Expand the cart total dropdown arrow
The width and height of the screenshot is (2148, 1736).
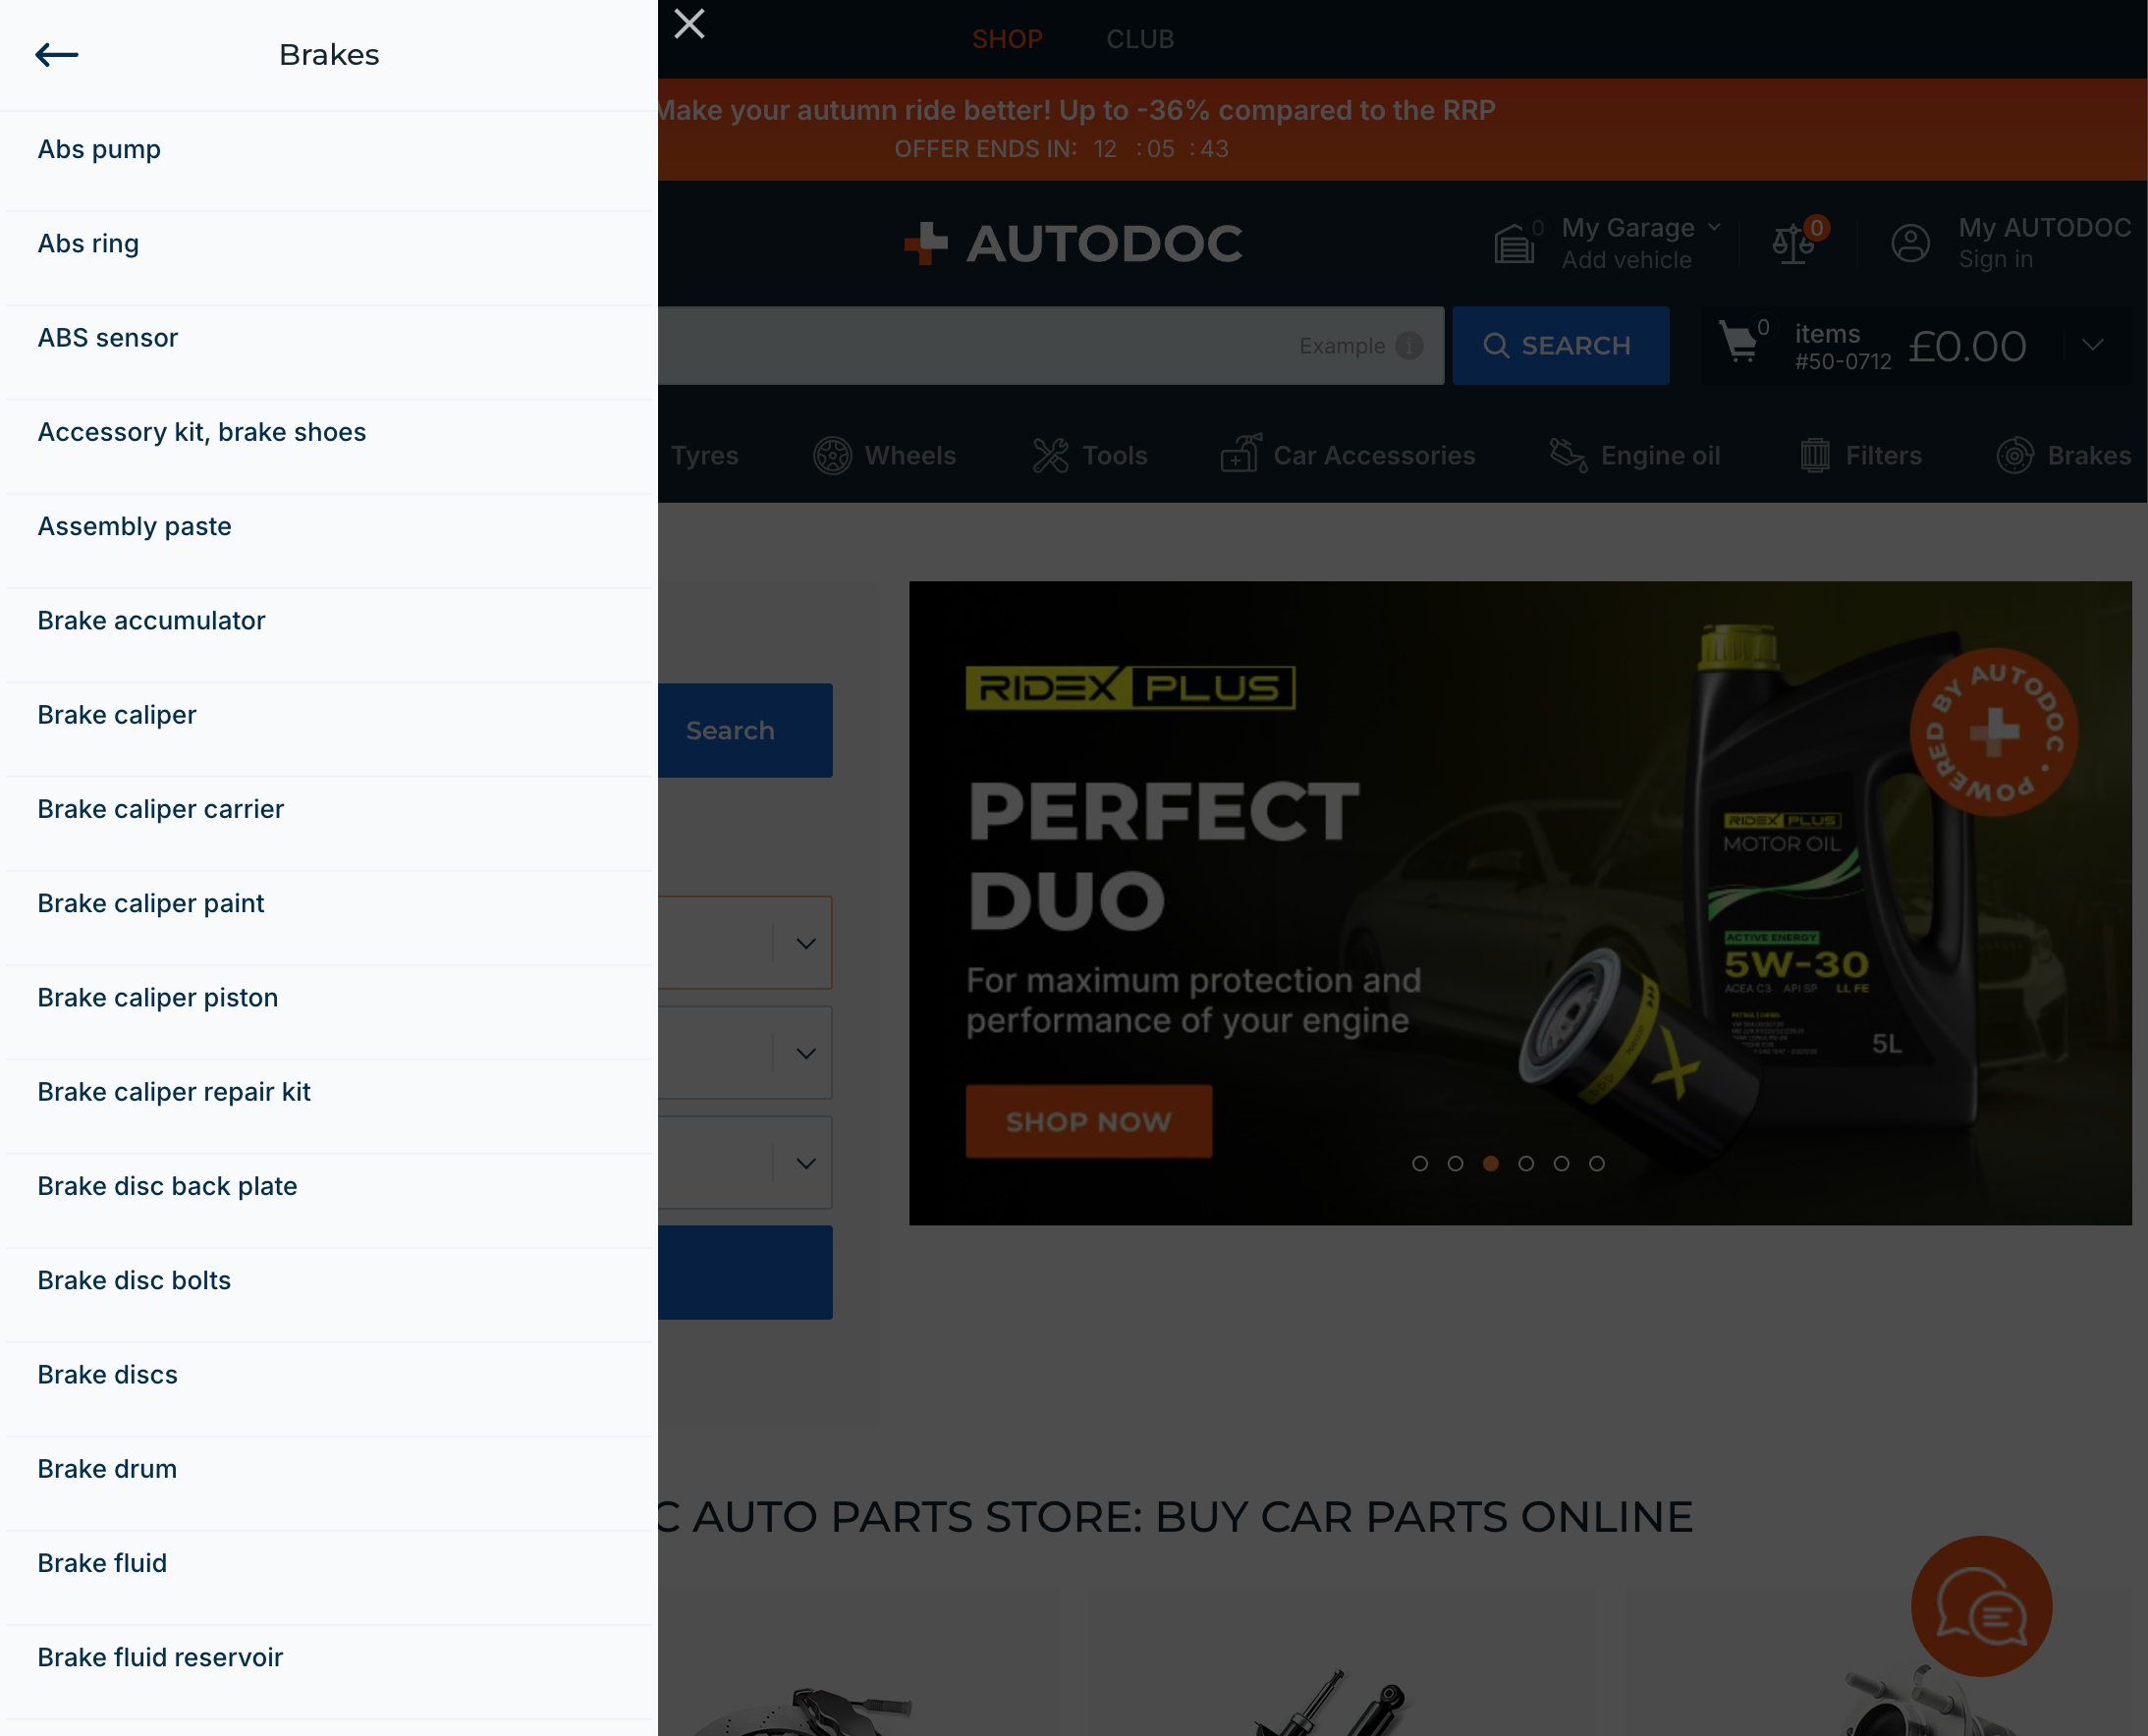(2092, 347)
